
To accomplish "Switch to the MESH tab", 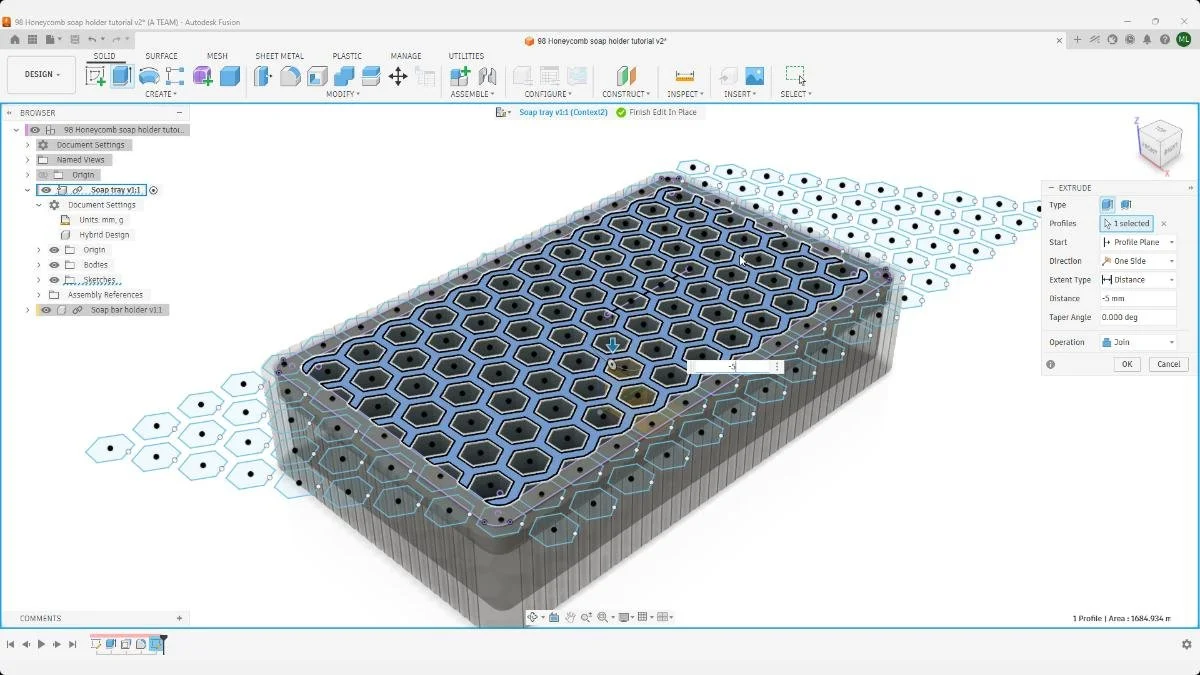I will coord(217,56).
